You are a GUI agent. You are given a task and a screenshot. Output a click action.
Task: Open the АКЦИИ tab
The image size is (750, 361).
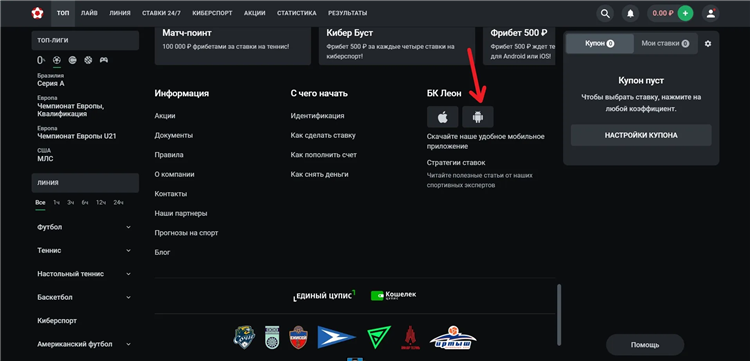tap(254, 13)
